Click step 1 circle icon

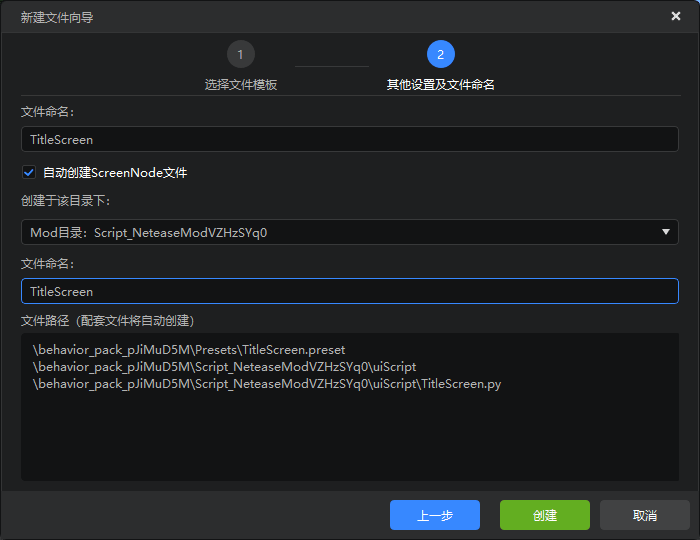tap(241, 54)
